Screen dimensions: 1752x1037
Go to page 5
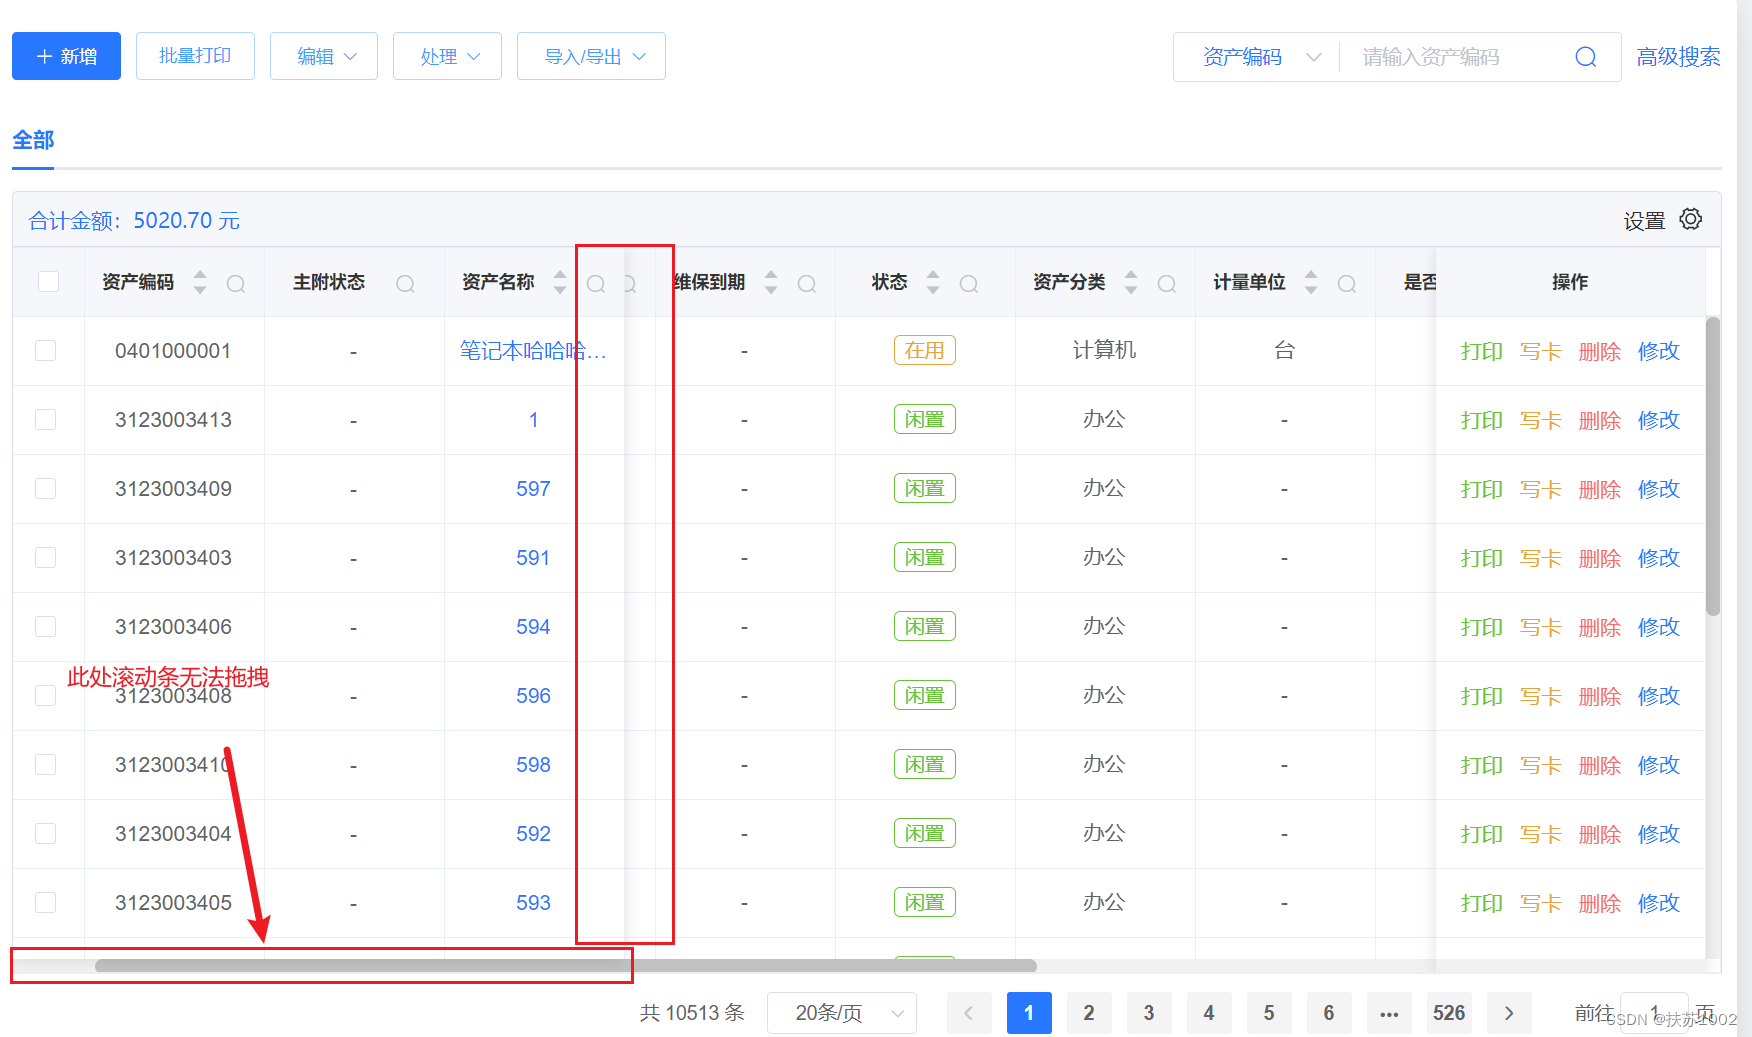[x=1269, y=1013]
